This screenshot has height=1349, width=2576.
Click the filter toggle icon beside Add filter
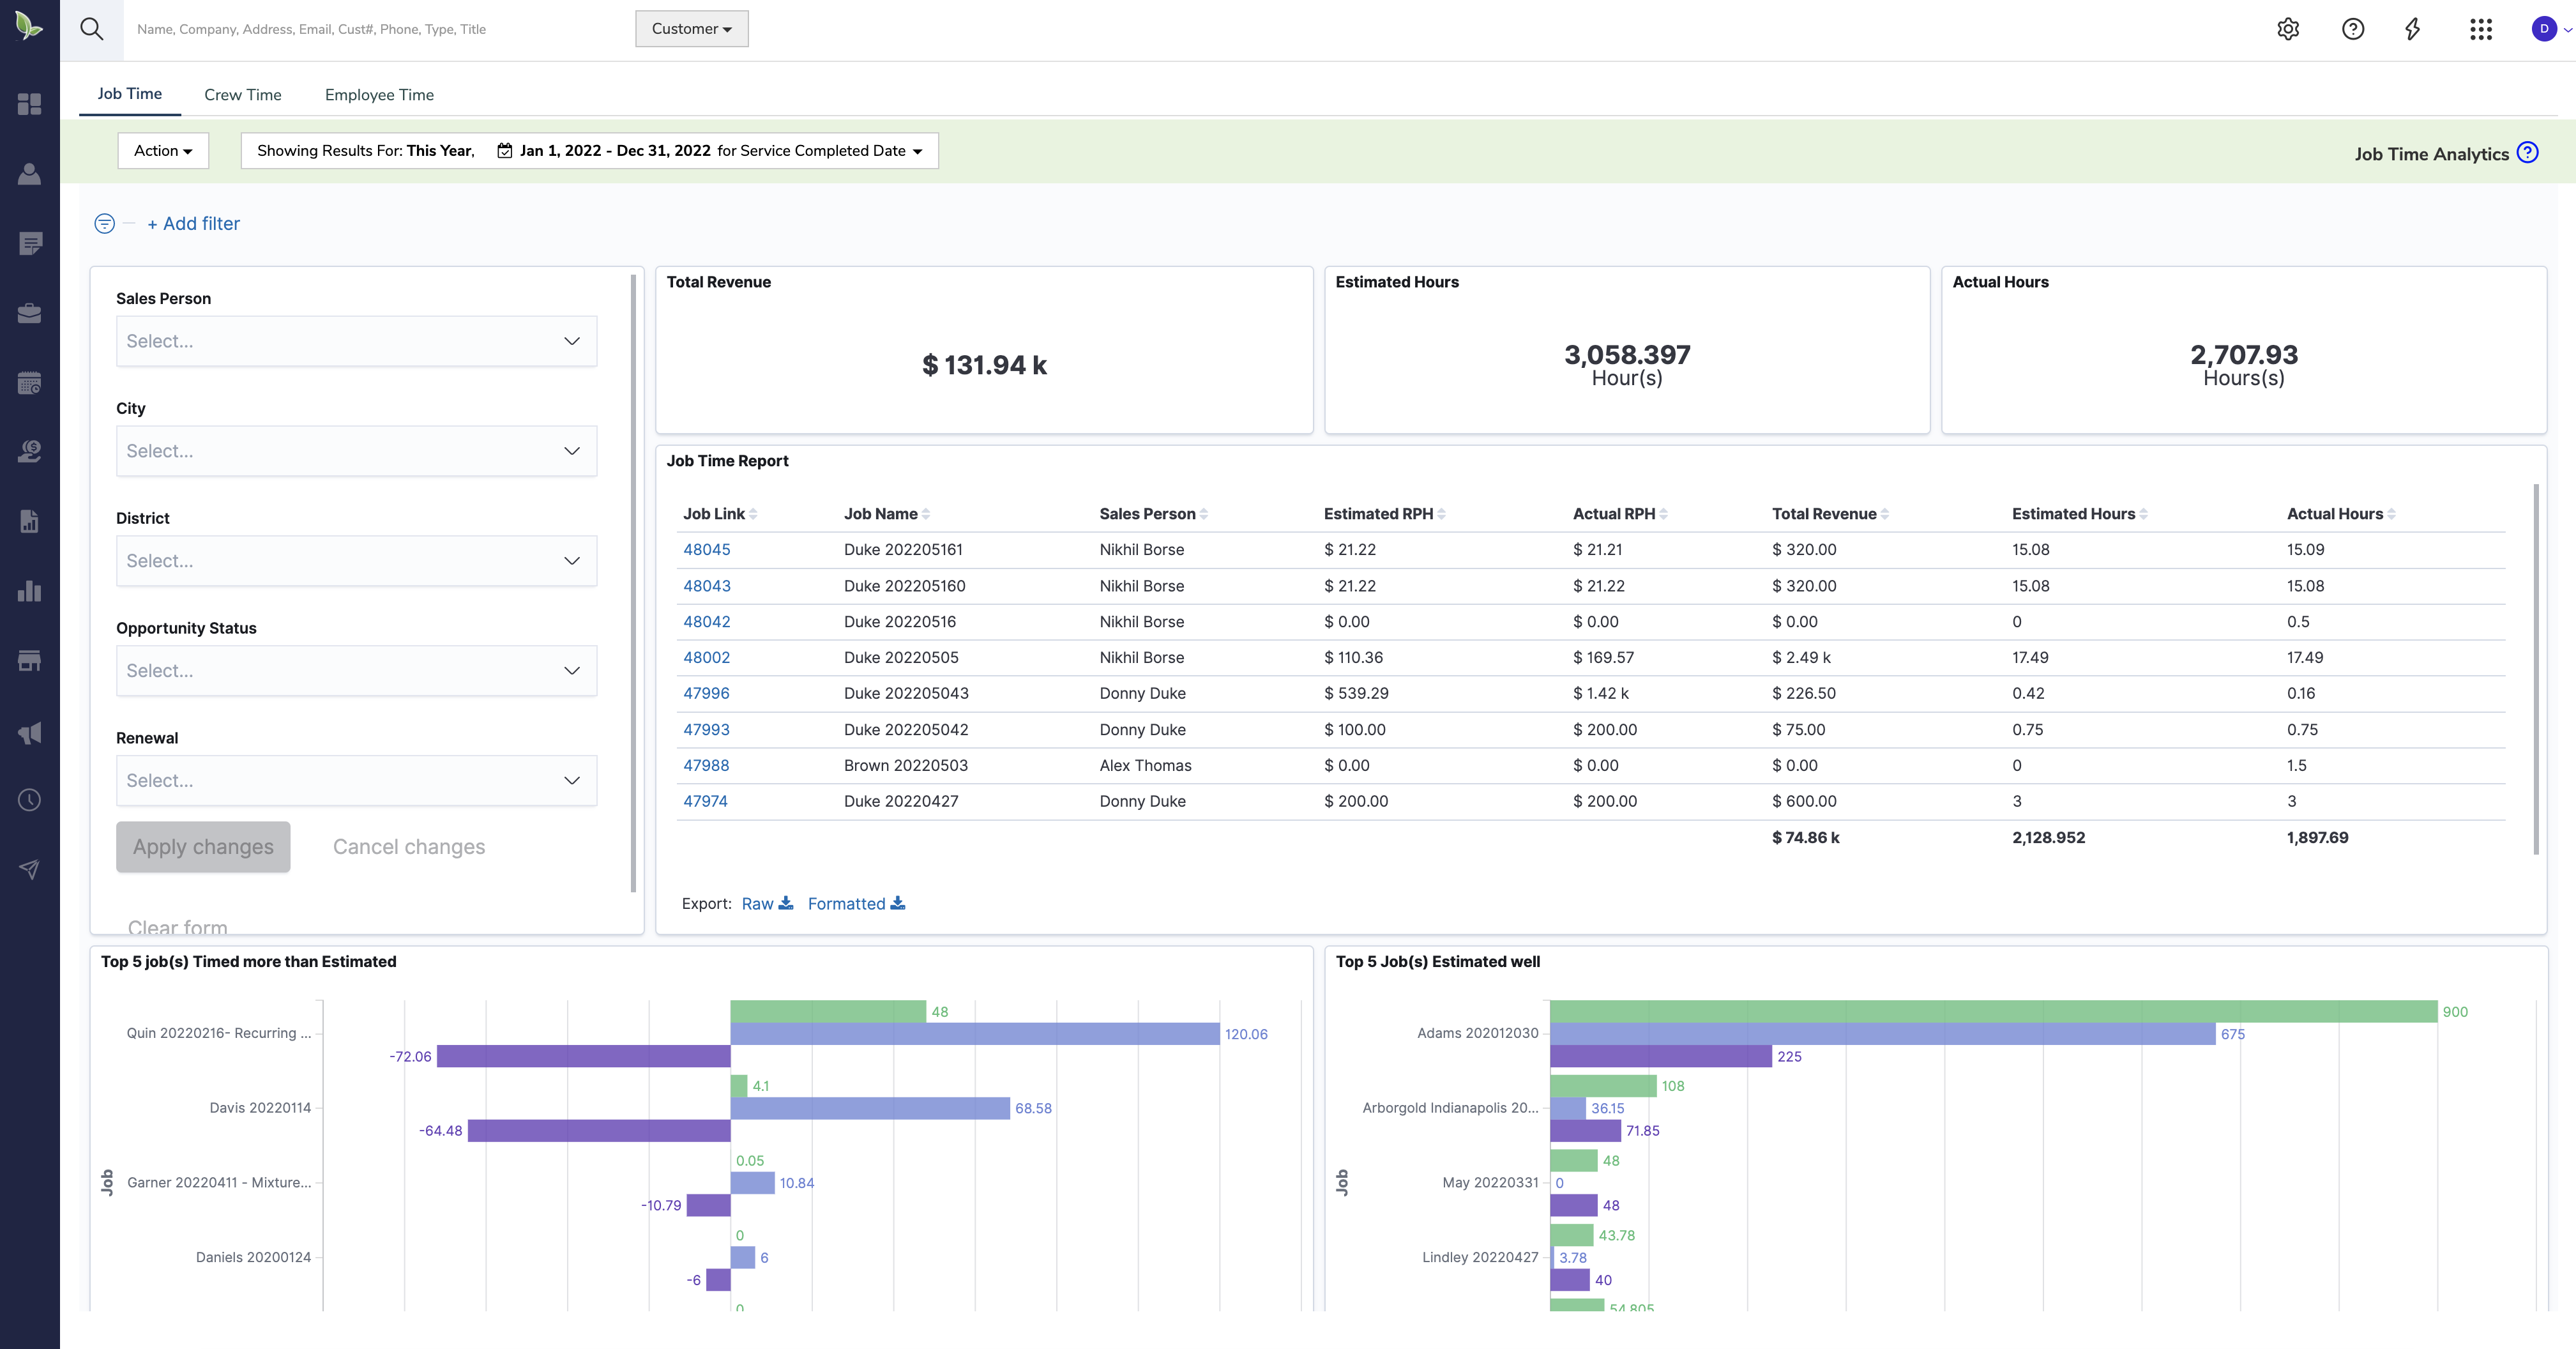(104, 224)
